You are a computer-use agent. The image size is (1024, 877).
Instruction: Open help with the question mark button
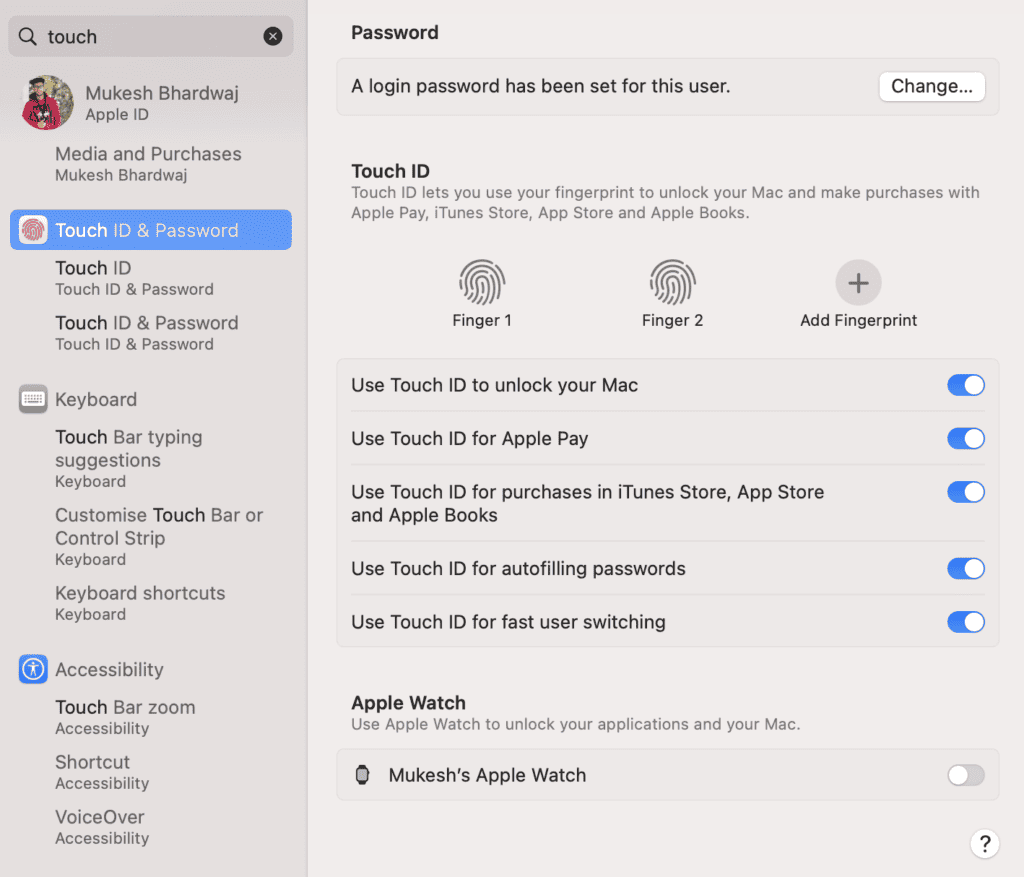[984, 843]
